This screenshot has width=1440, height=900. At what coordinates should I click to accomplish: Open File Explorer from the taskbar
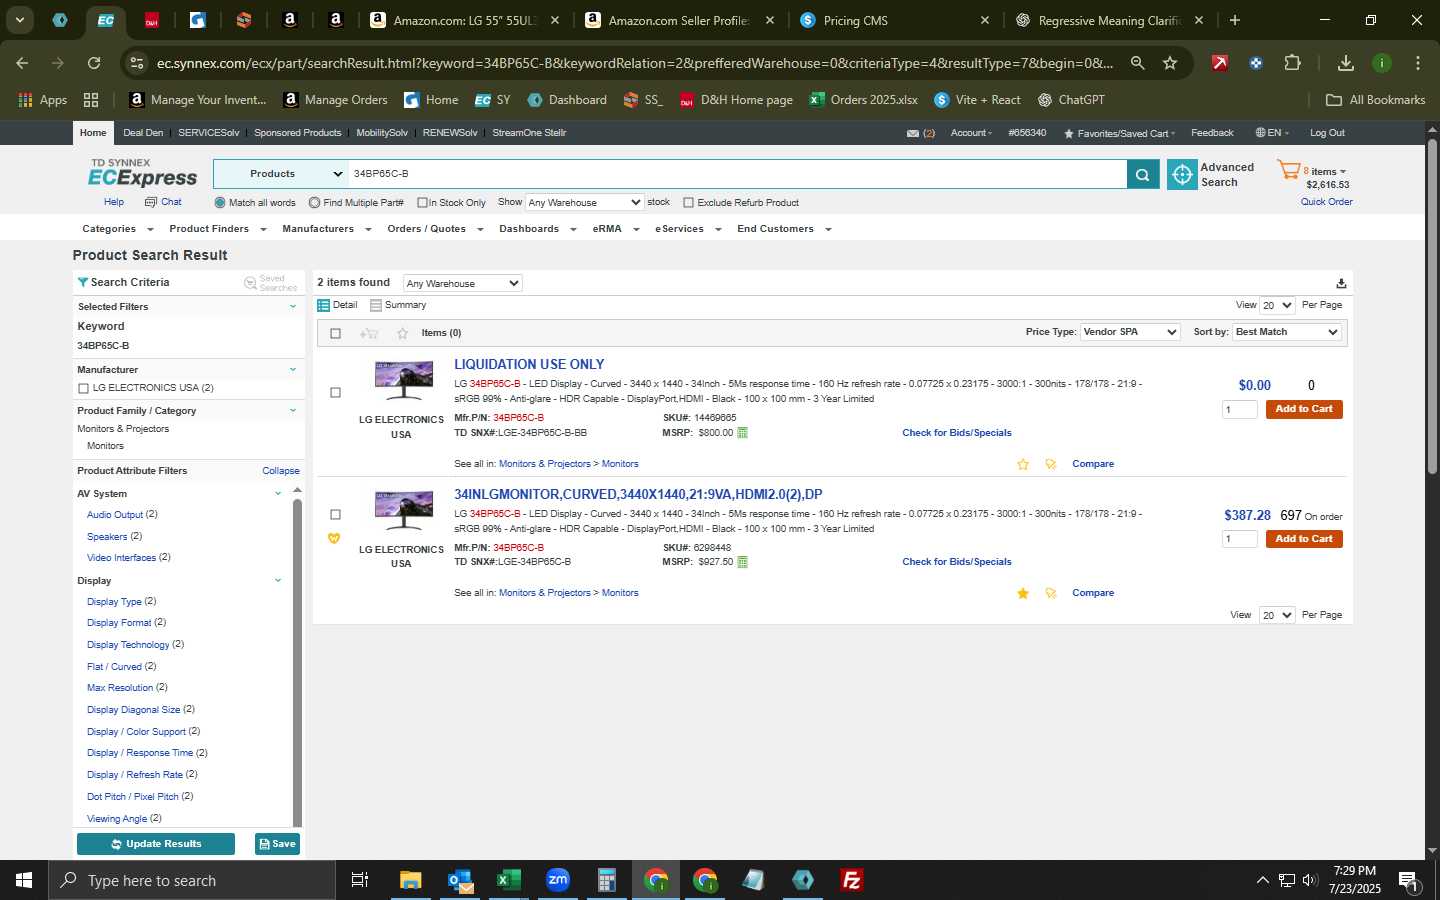click(x=410, y=880)
